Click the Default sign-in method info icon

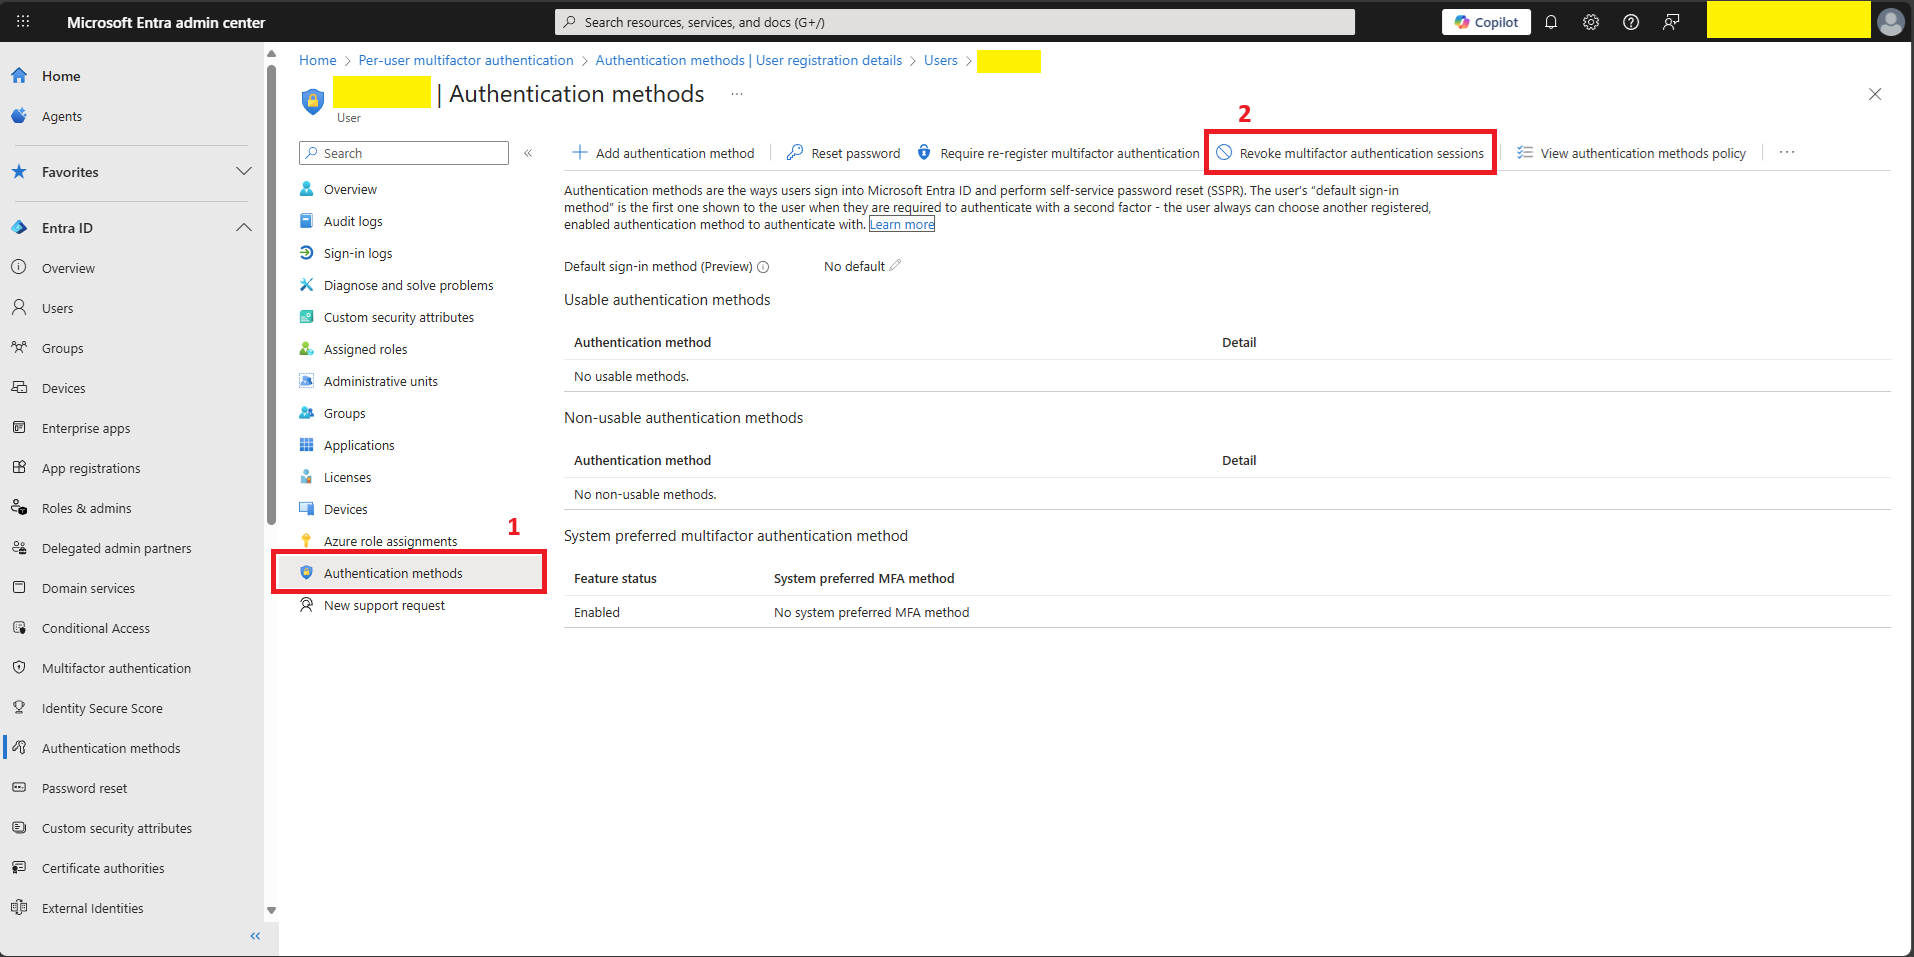tap(763, 267)
